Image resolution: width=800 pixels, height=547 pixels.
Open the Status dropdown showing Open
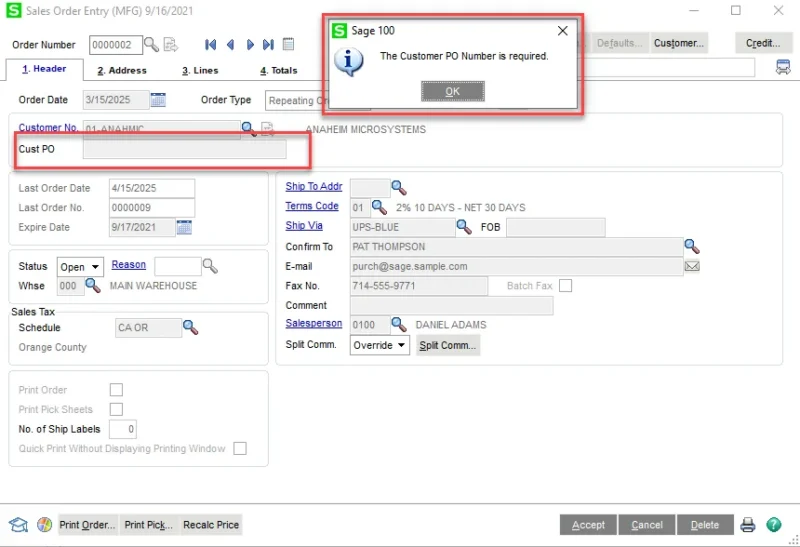click(80, 267)
